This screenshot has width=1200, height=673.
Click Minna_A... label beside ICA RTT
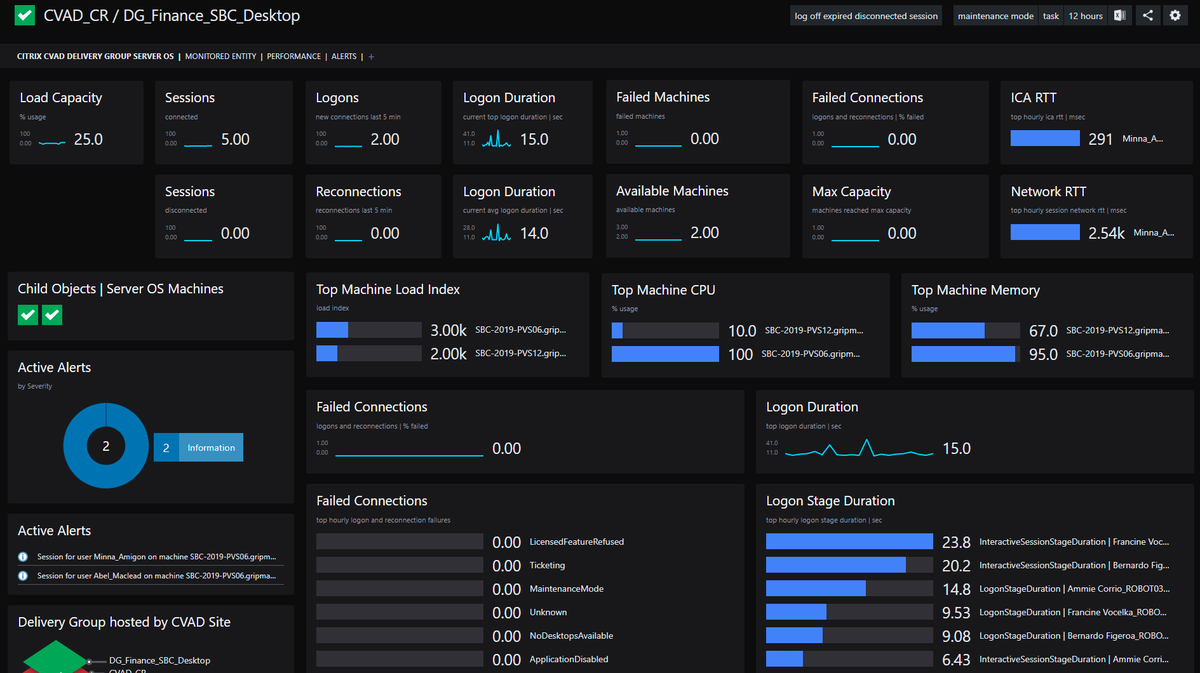(1143, 139)
